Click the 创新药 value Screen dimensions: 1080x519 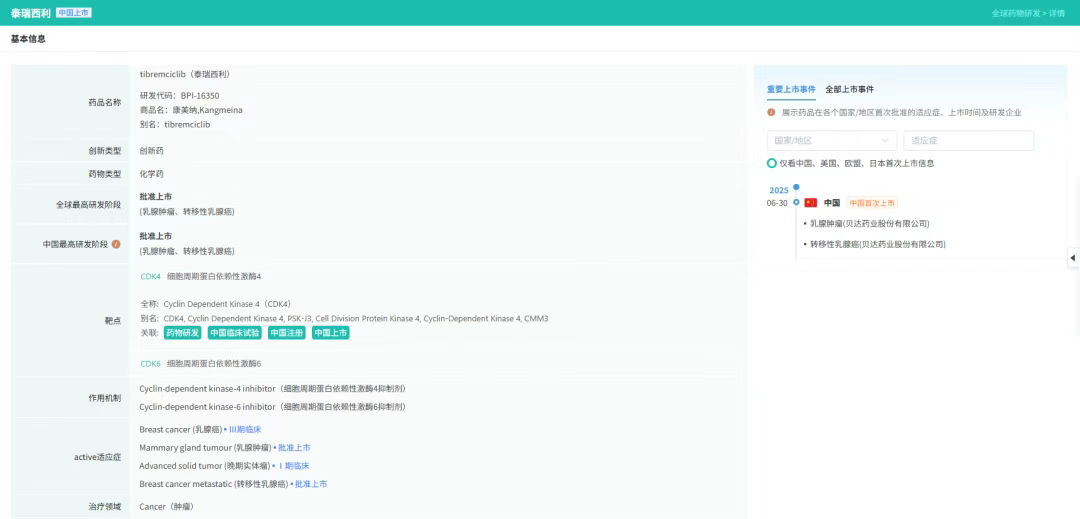[152, 151]
